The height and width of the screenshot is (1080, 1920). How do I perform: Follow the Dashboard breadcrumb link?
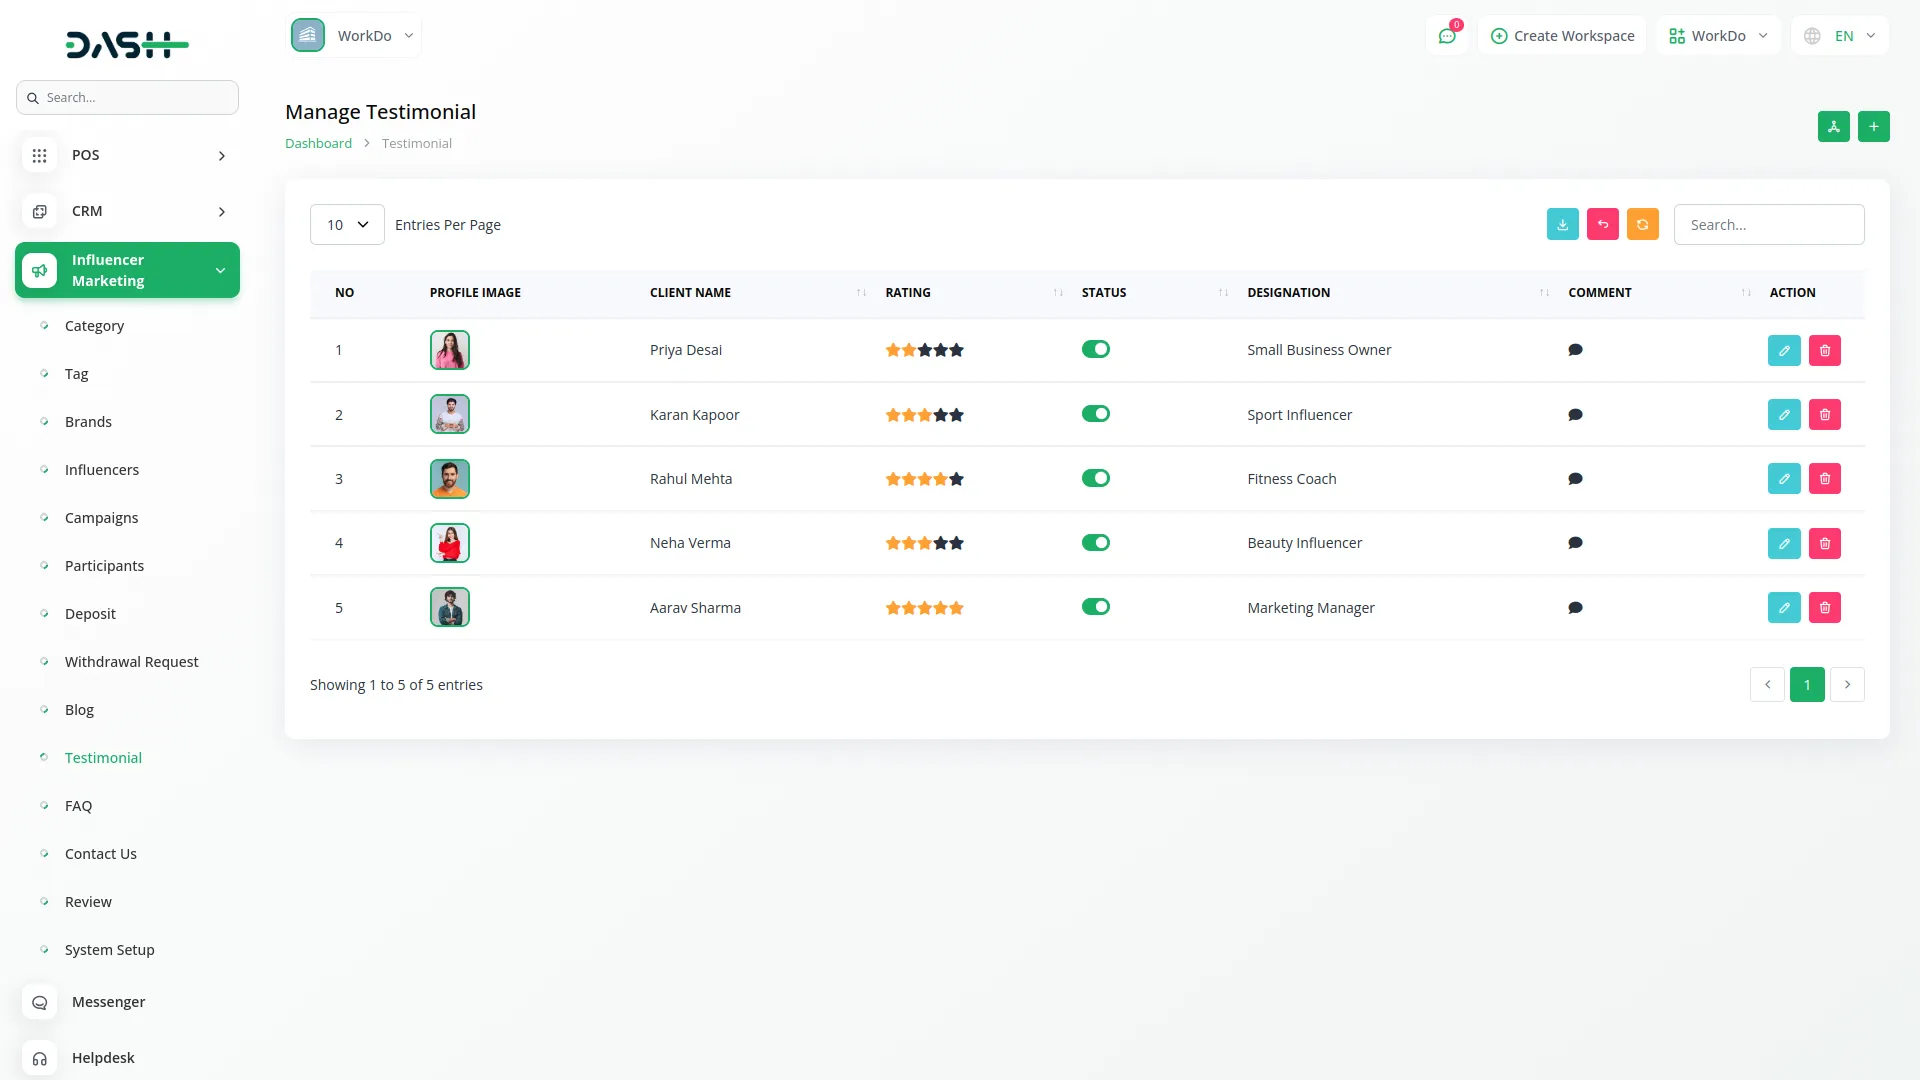(x=318, y=144)
